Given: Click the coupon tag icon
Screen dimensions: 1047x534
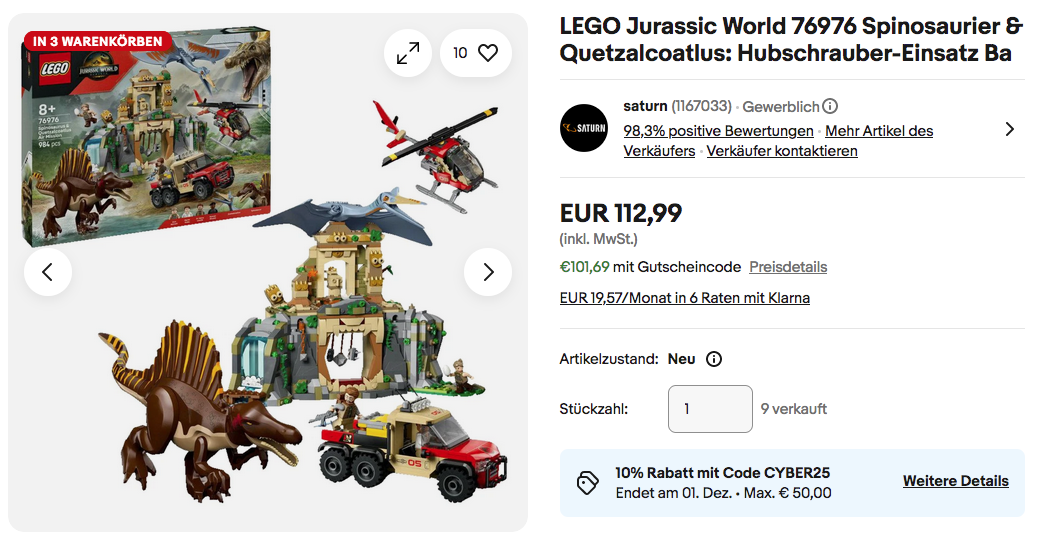Looking at the screenshot, I should (588, 483).
